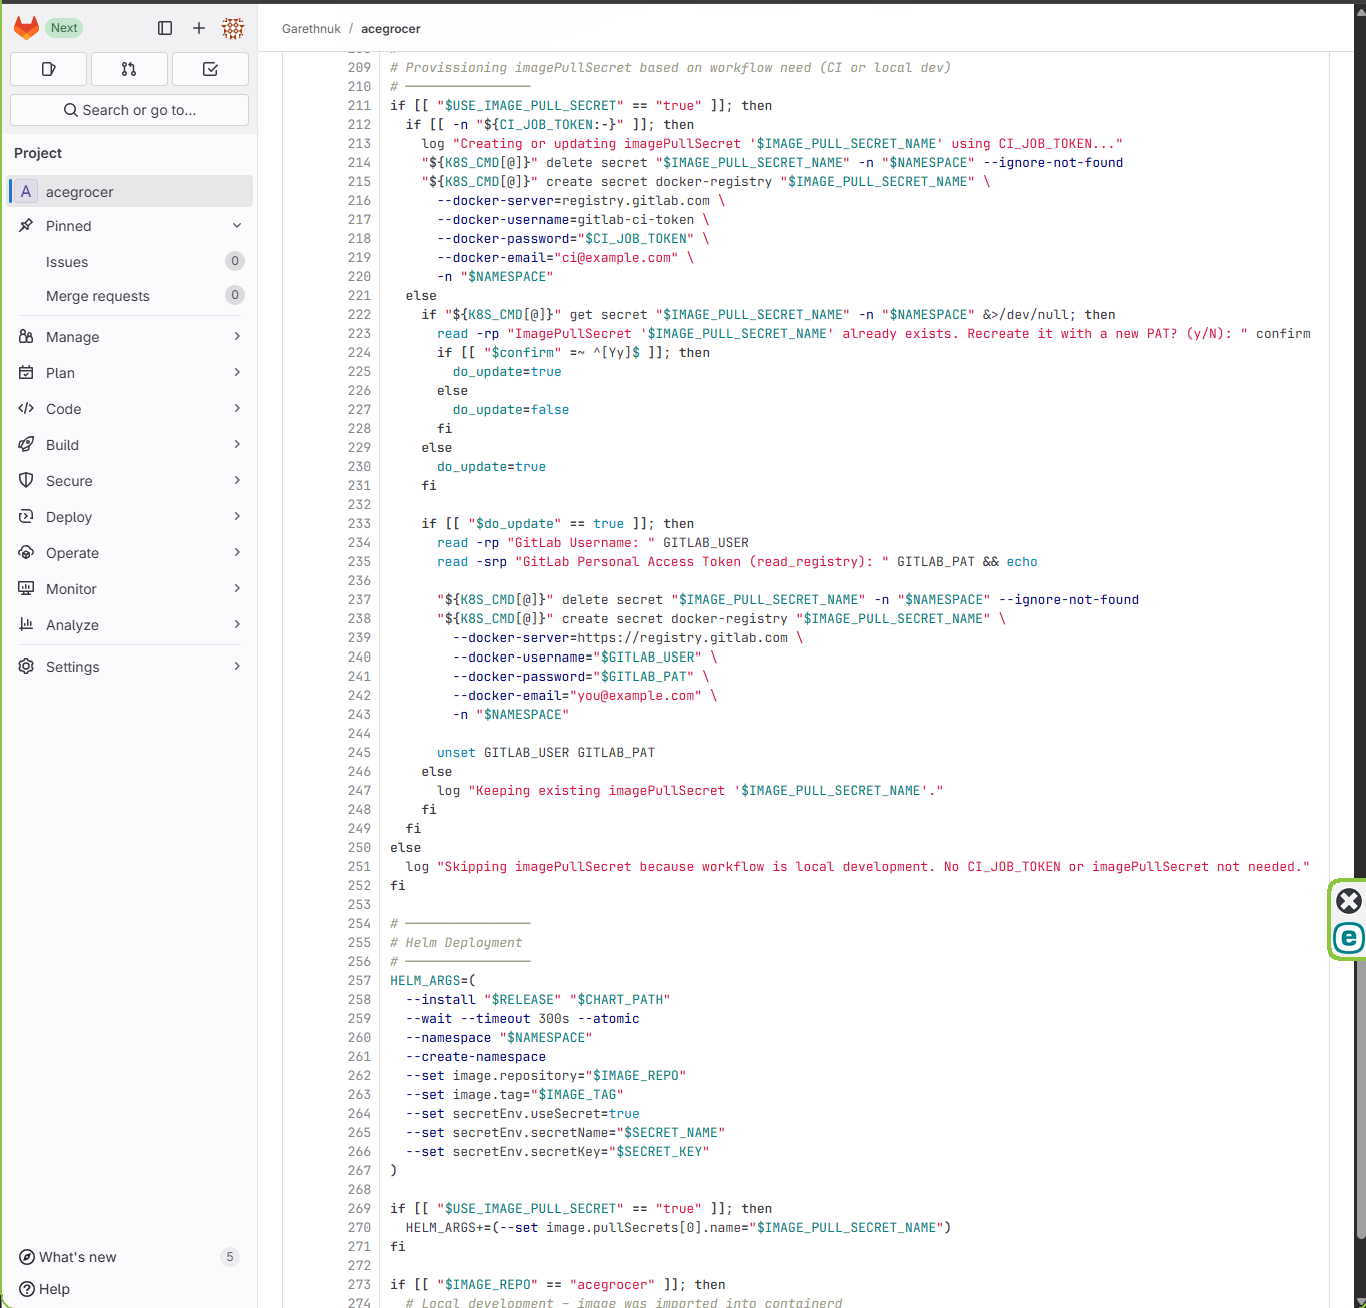Open the Deploy menu item

coord(130,517)
